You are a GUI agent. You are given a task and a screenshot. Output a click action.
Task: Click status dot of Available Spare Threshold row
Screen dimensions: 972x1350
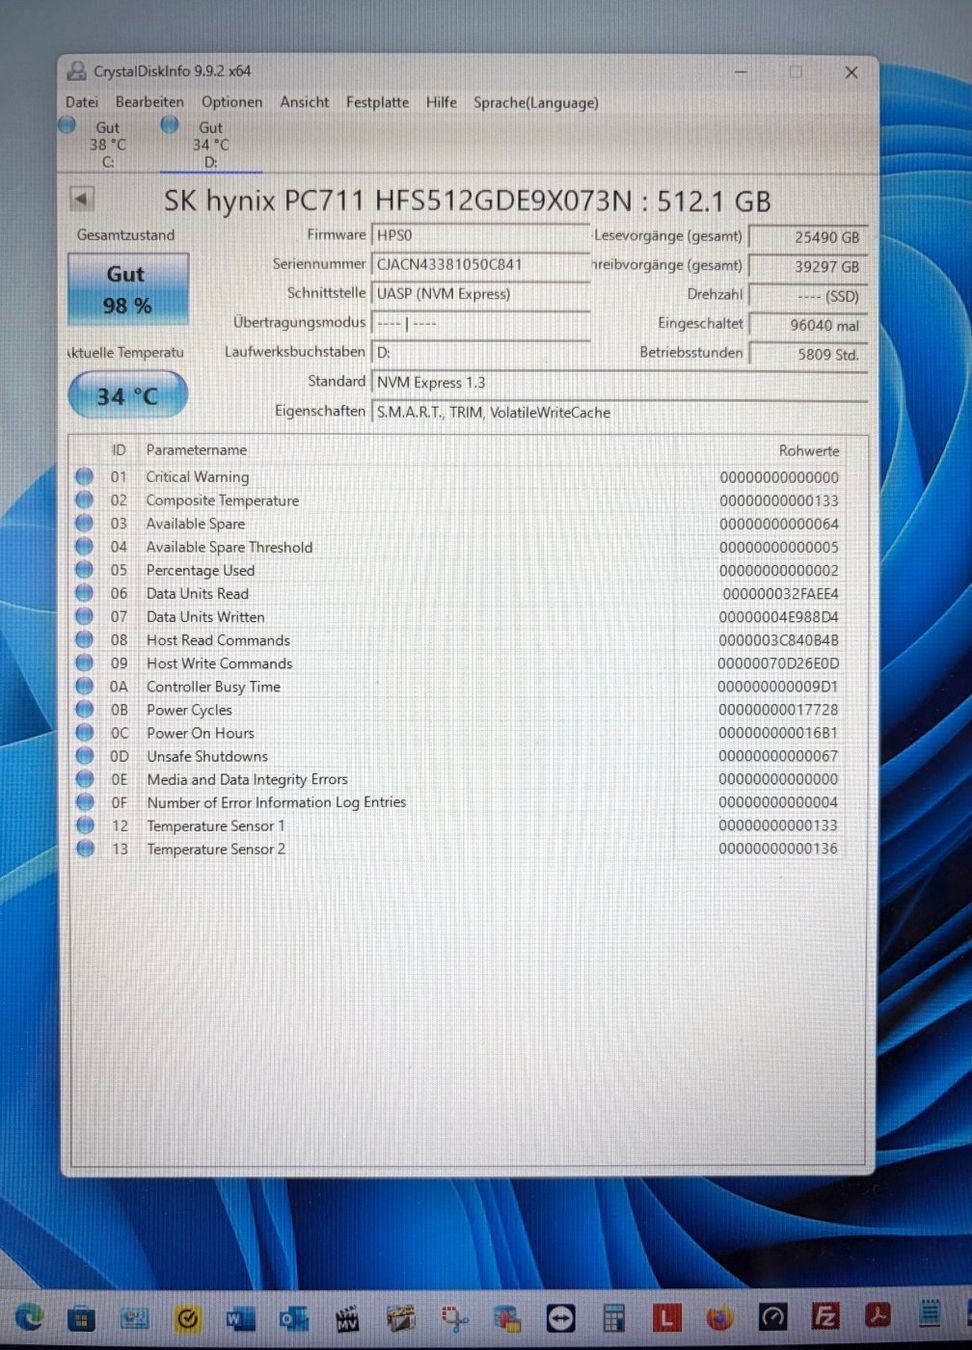85,547
